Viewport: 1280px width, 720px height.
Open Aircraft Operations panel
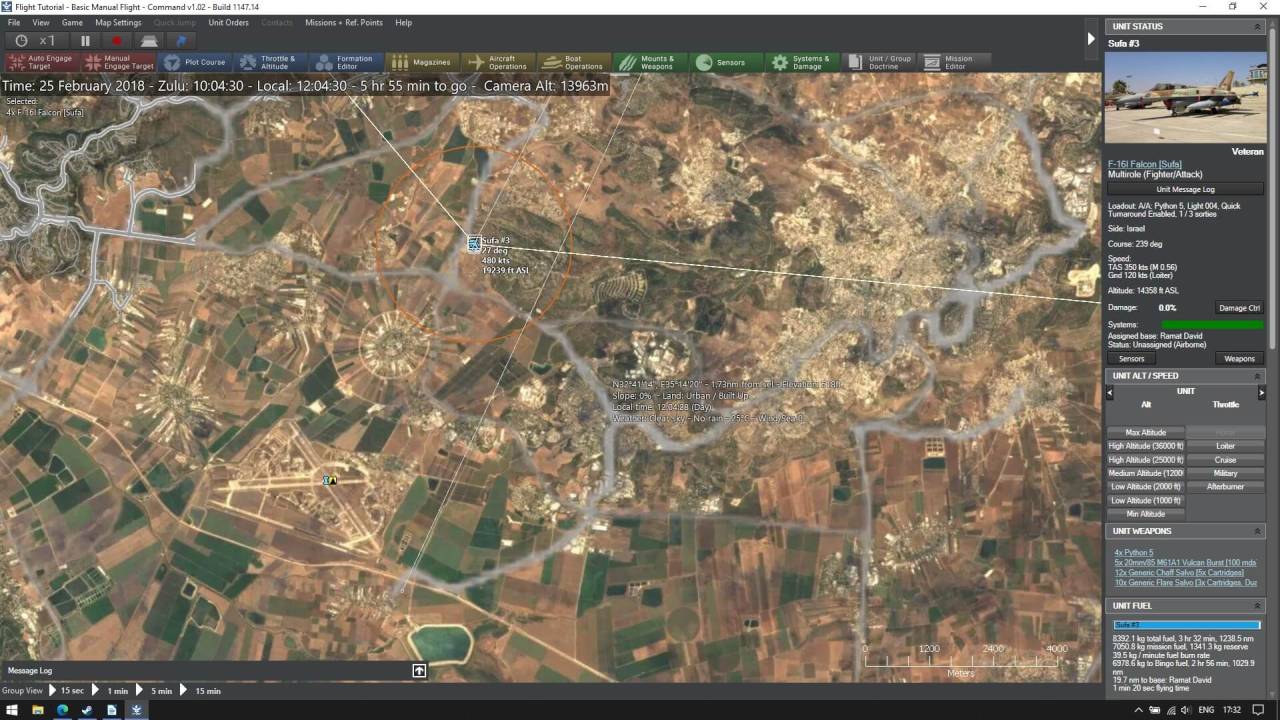click(x=498, y=62)
